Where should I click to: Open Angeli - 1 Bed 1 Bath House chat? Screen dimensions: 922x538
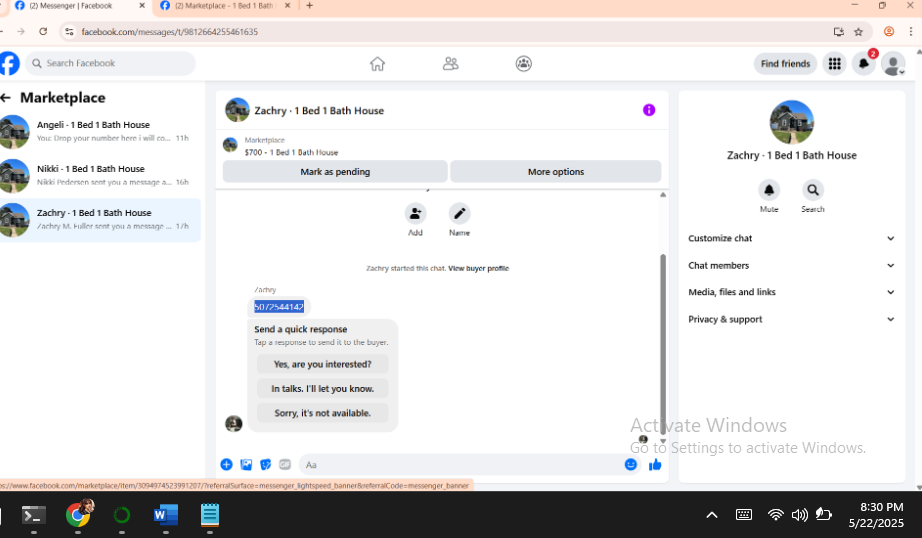(x=100, y=132)
